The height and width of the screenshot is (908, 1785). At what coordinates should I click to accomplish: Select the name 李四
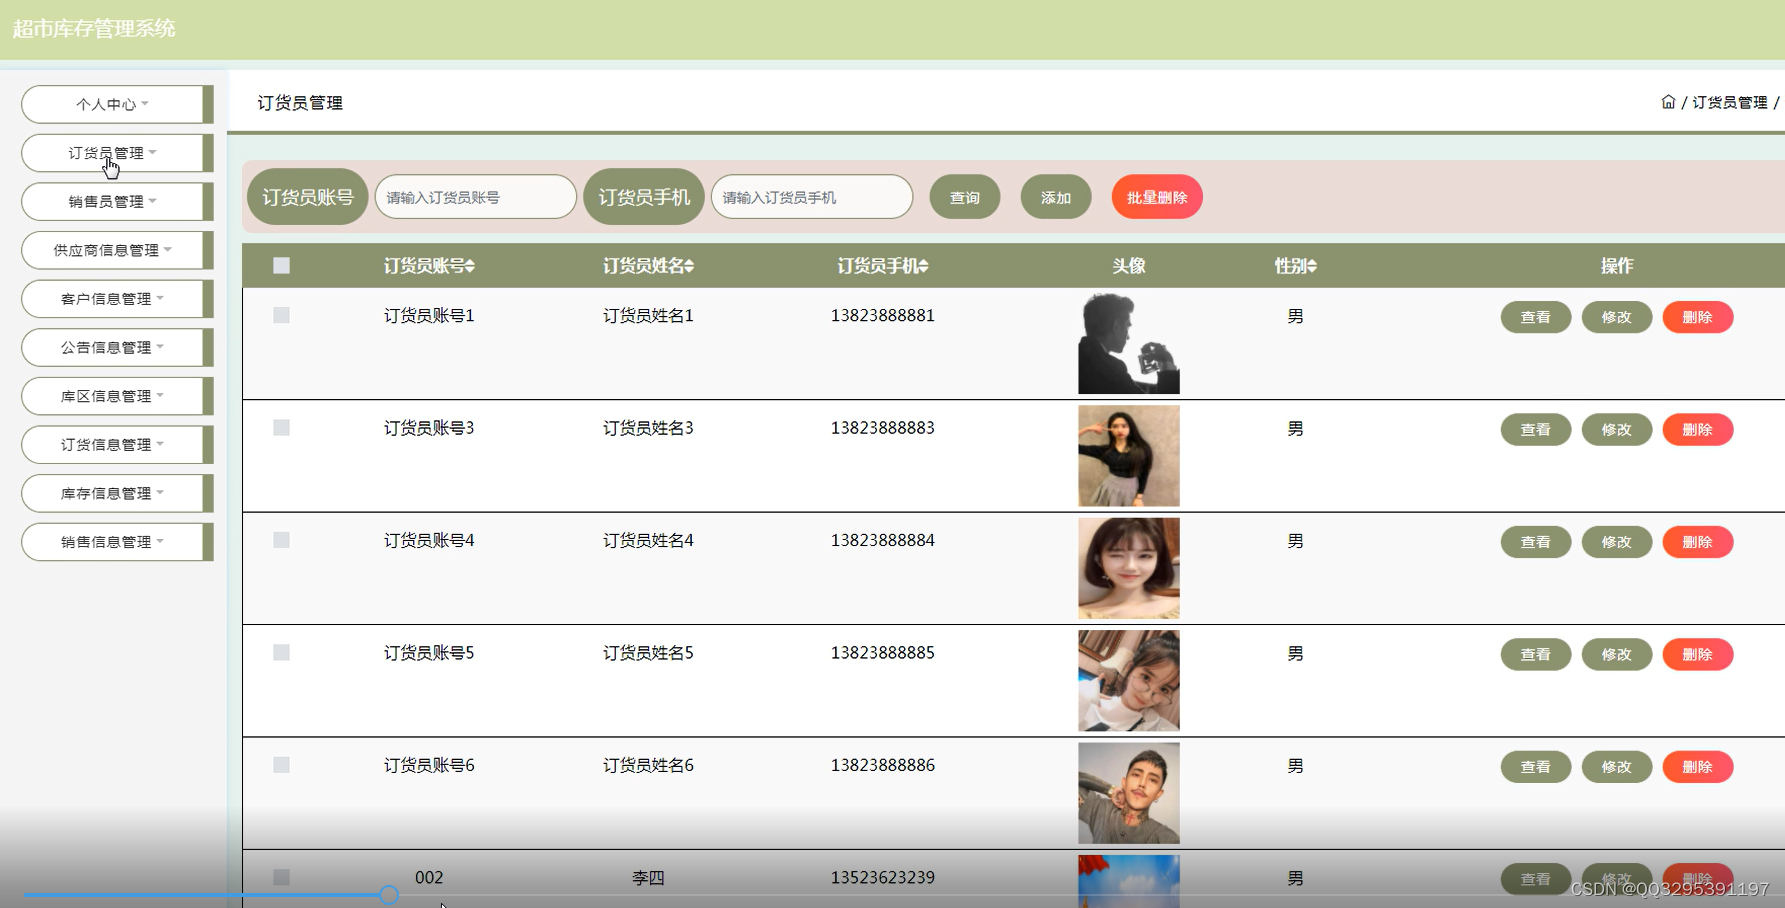[x=648, y=878]
